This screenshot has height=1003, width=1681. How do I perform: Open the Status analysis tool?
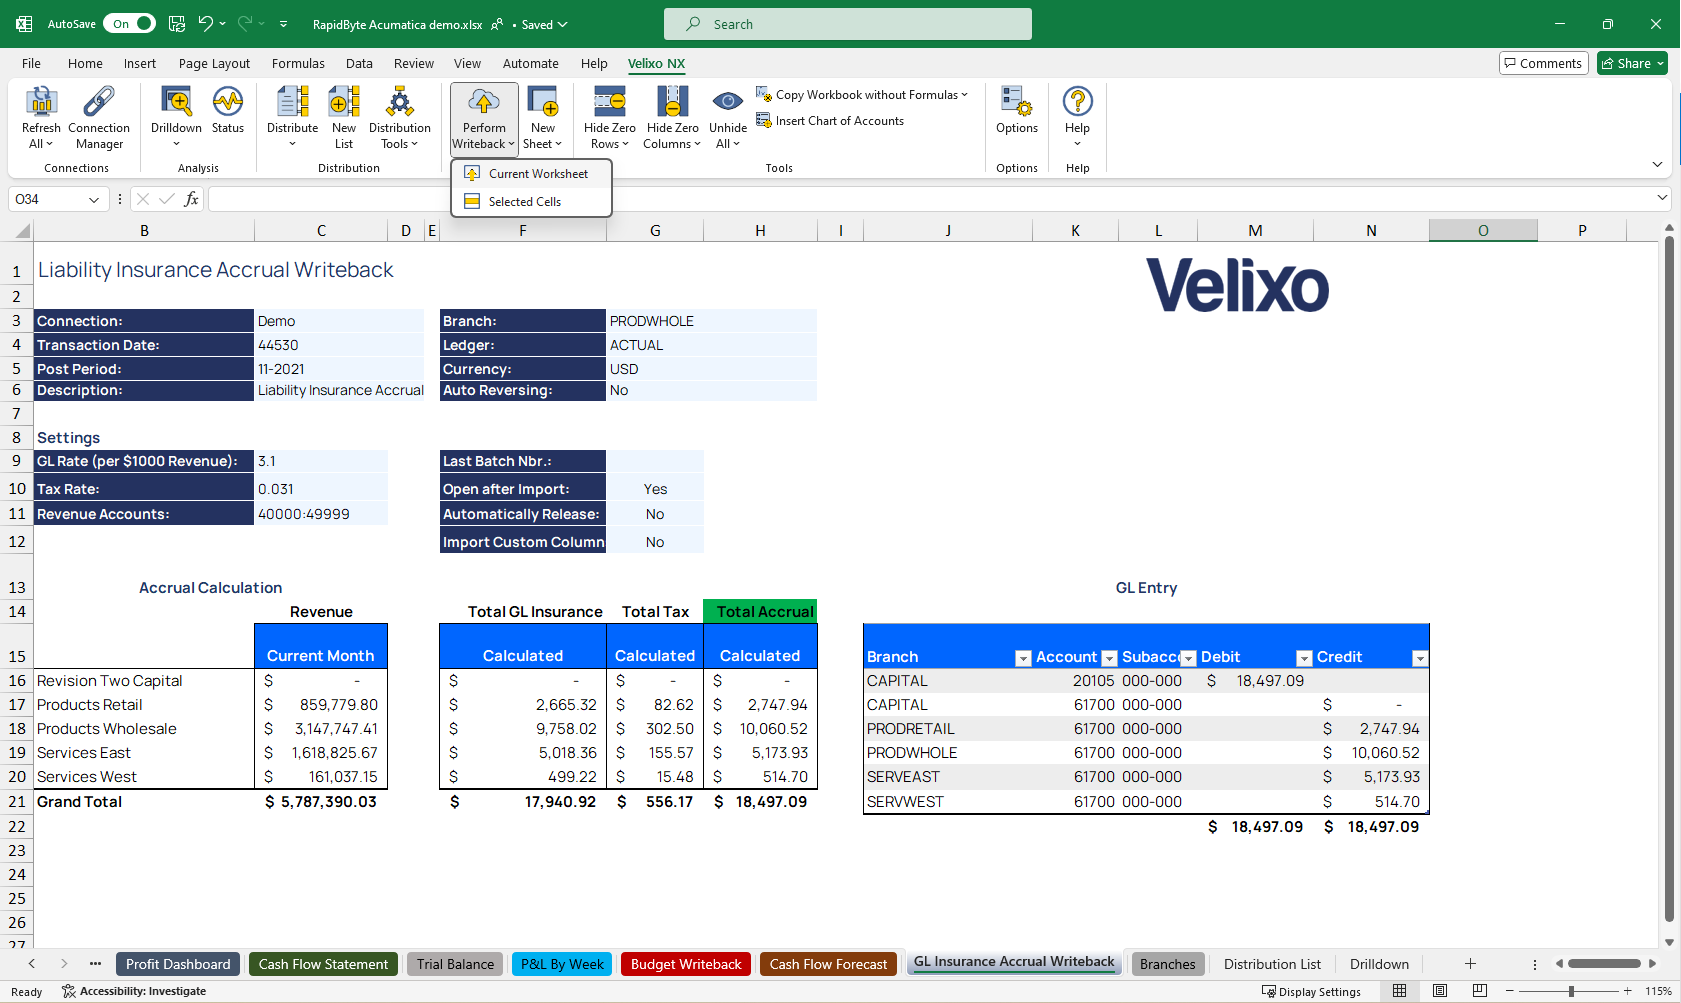pyautogui.click(x=228, y=110)
